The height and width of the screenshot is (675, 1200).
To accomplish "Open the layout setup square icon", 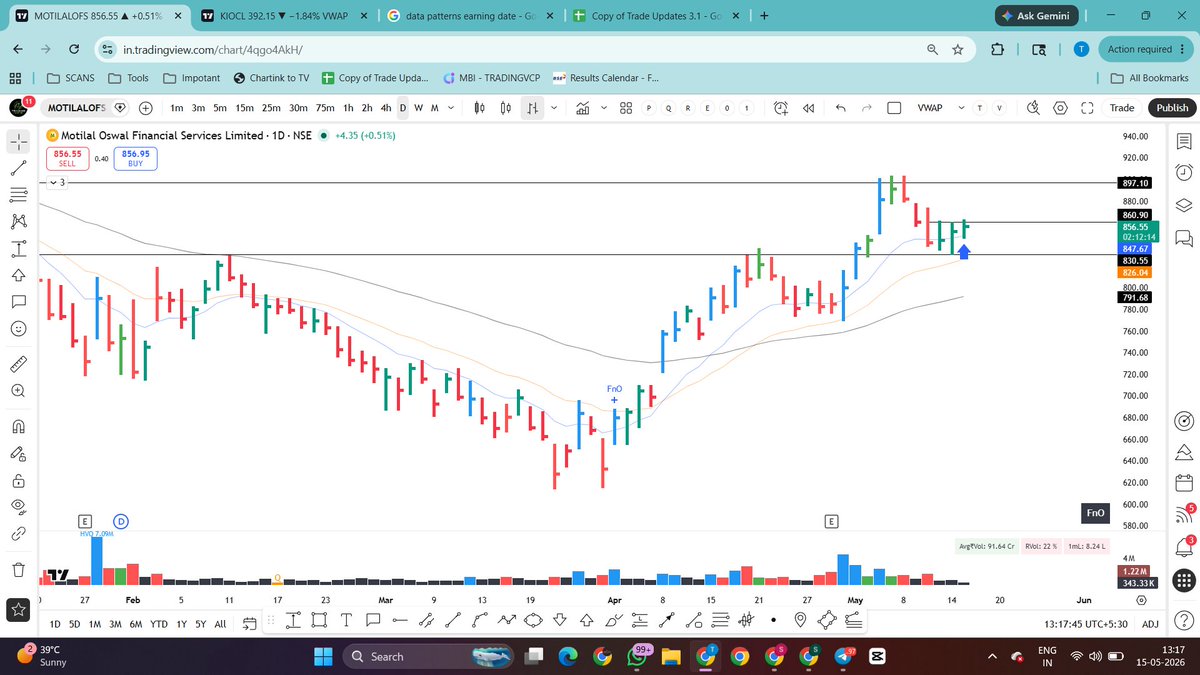I will (896, 108).
